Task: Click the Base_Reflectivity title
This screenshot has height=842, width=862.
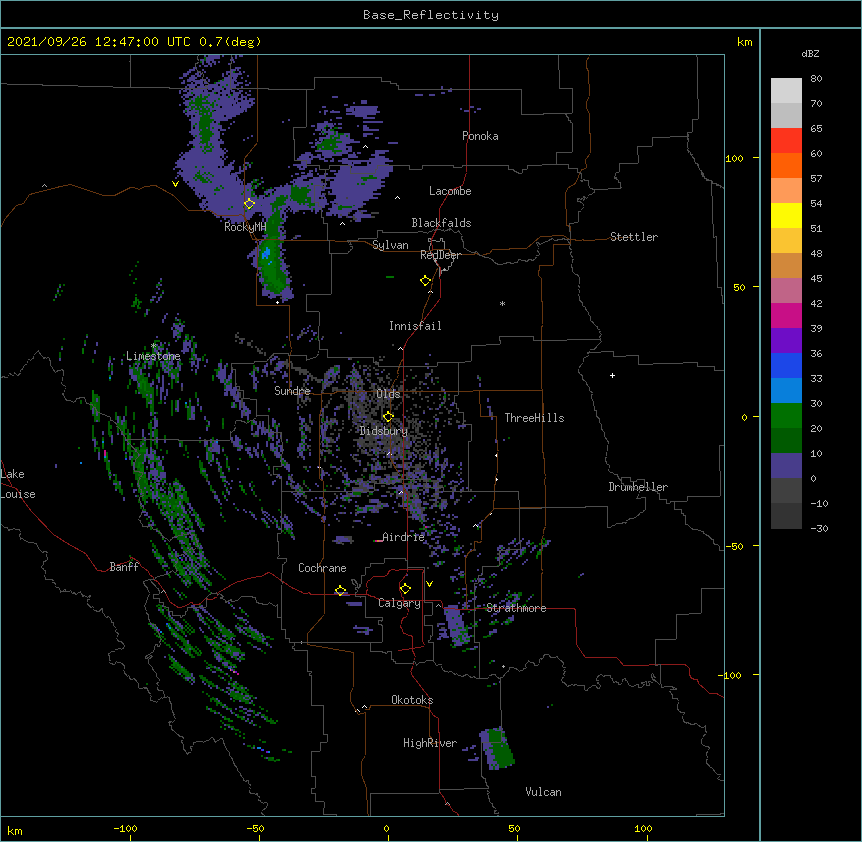Action: coord(431,15)
